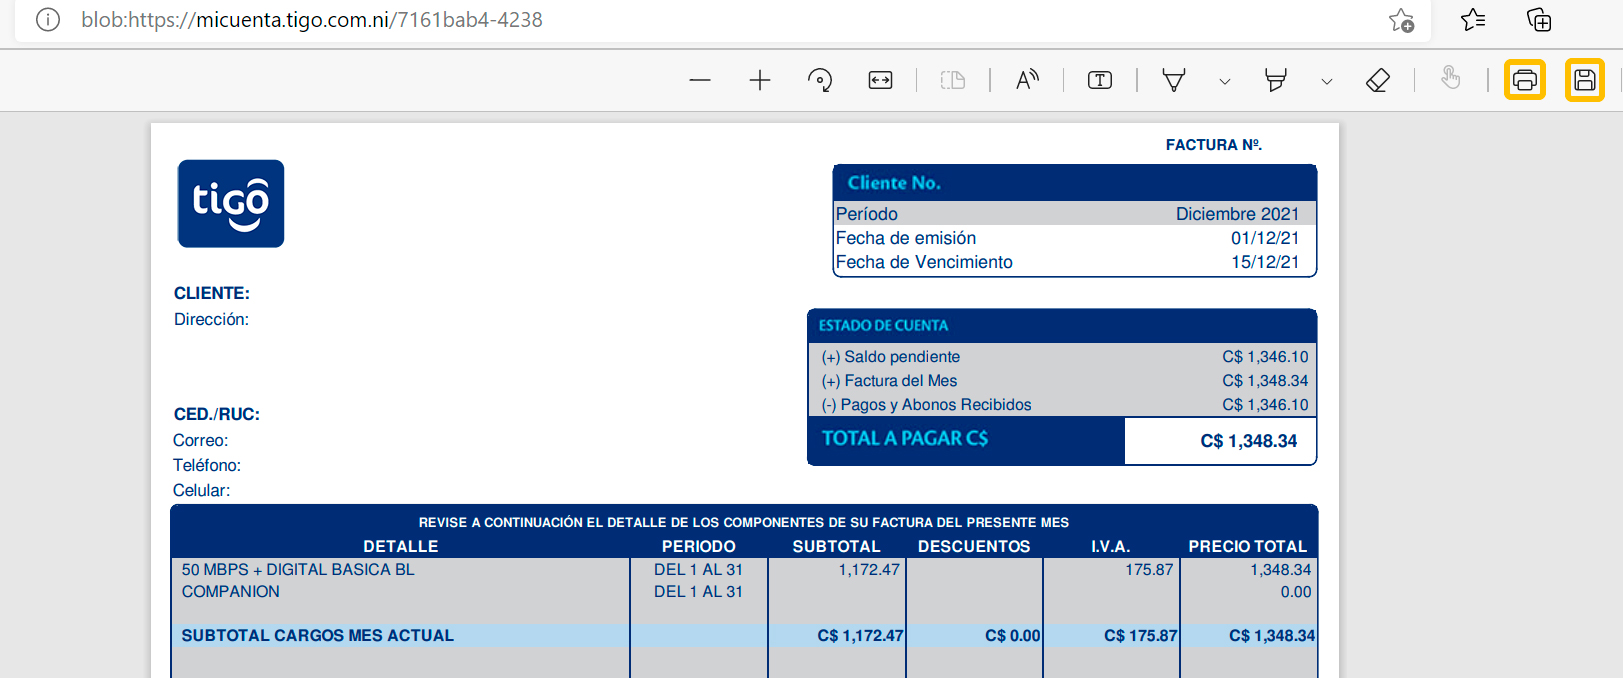Zoom out of the PDF with minus
This screenshot has width=1623, height=678.
[700, 80]
